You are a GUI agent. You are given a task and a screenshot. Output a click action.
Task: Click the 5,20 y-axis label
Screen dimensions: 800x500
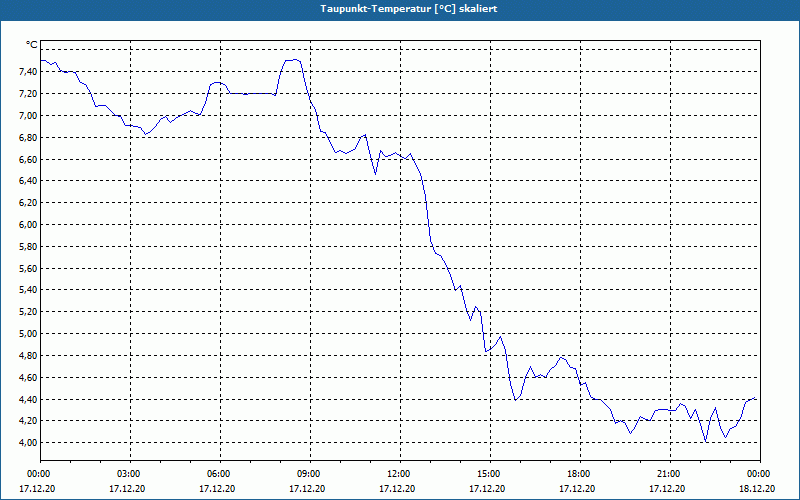point(28,312)
